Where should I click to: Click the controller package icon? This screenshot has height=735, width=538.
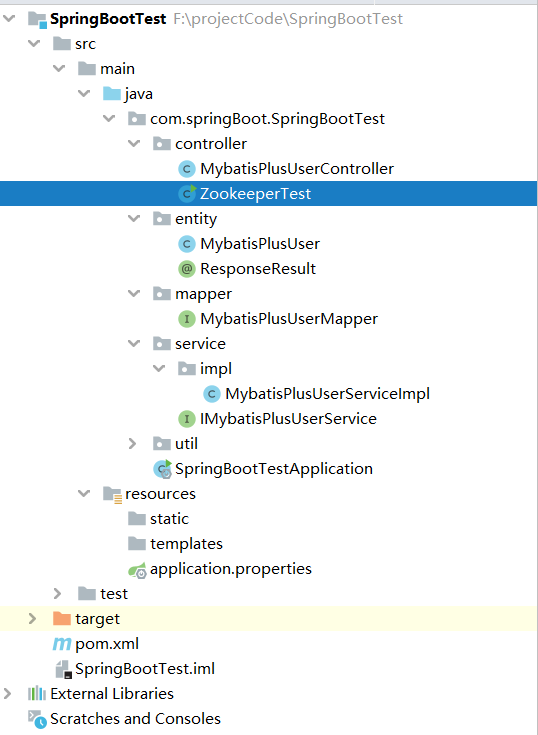162,144
